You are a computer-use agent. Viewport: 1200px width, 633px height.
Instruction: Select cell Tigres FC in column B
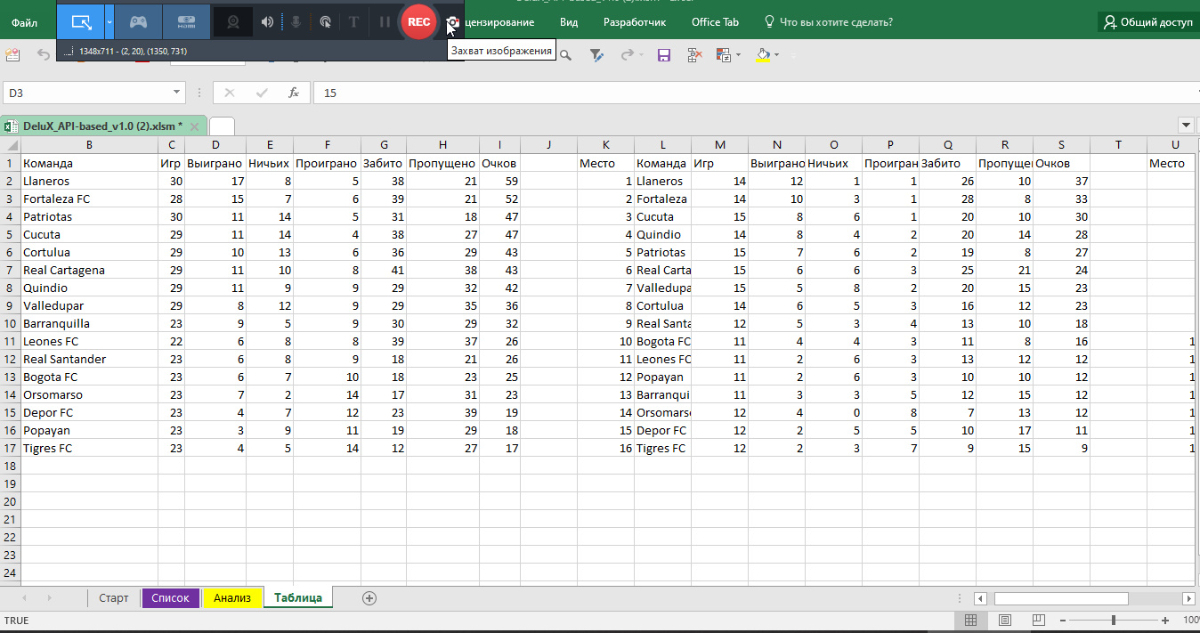tap(88, 448)
